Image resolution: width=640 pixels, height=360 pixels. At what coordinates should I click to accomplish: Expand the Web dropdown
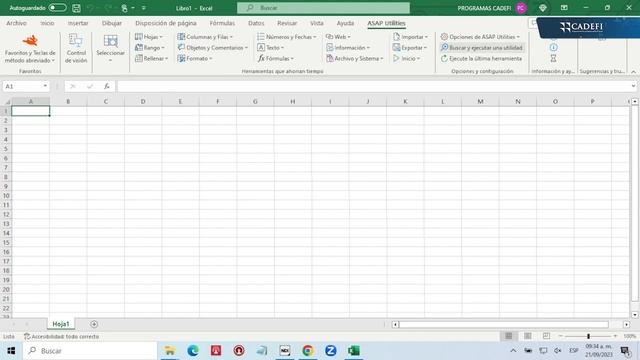(338, 37)
